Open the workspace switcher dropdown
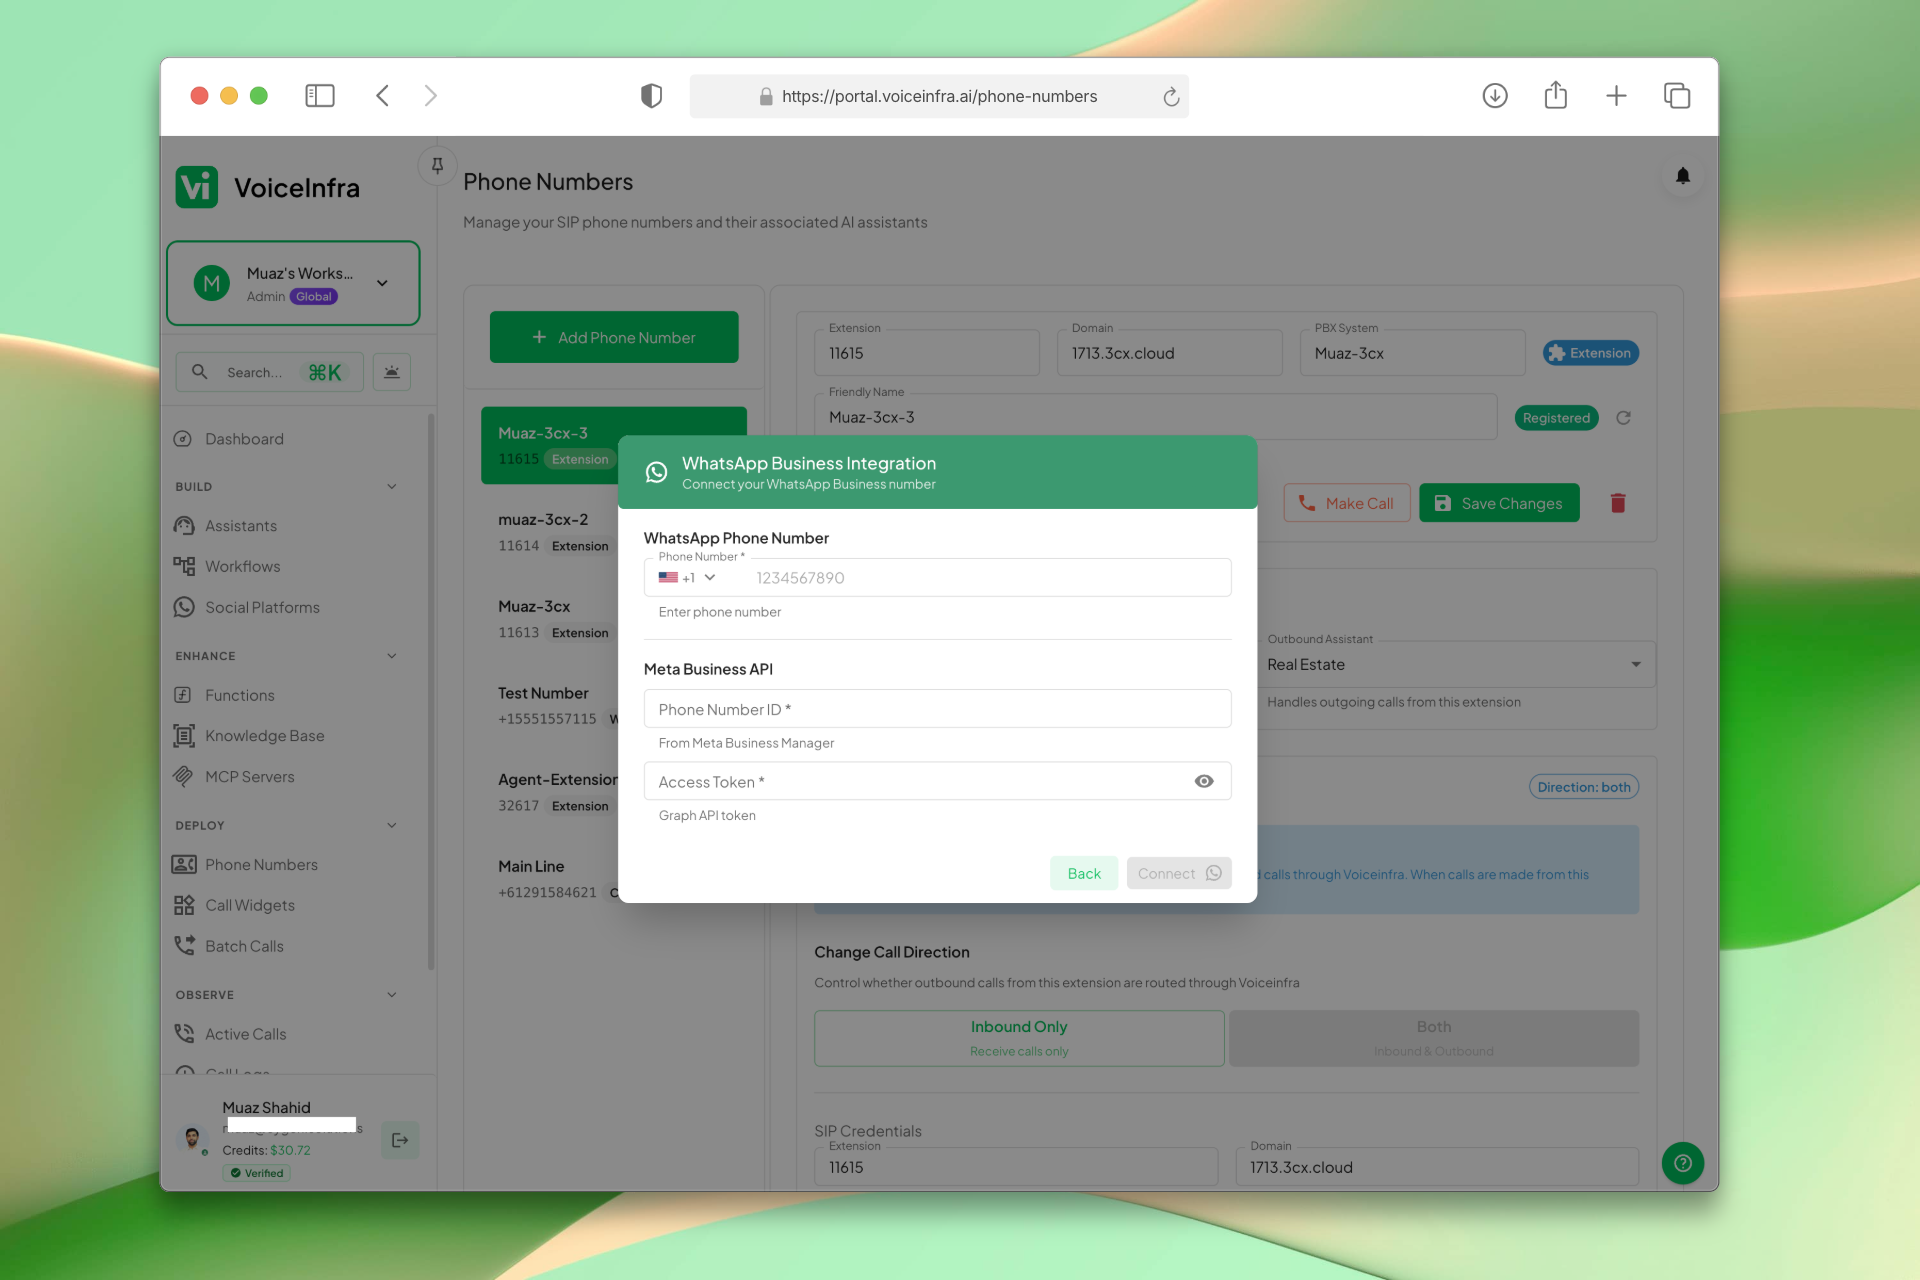Screen dimensions: 1920x1280 pos(293,283)
